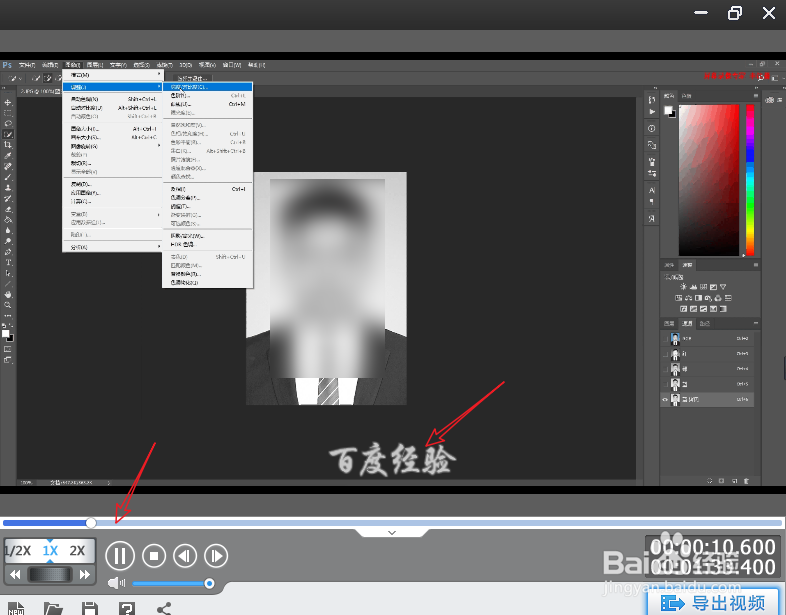Select the Paint Bucket tool
The height and width of the screenshot is (615, 786).
pos(8,220)
